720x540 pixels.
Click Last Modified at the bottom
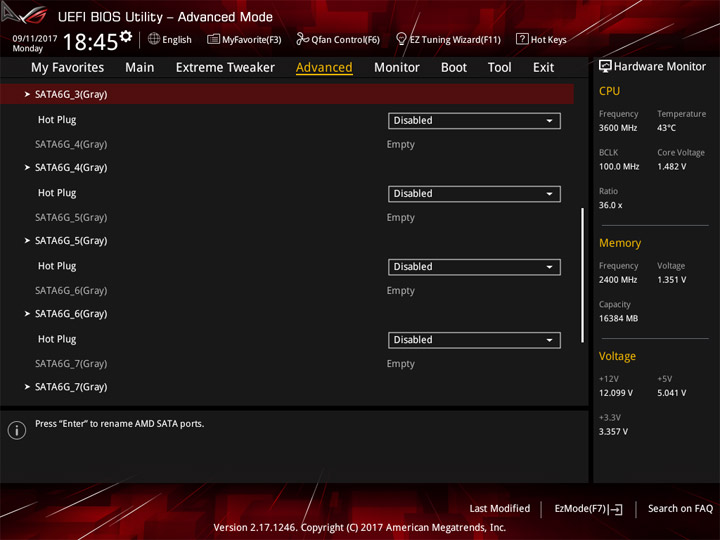click(500, 508)
